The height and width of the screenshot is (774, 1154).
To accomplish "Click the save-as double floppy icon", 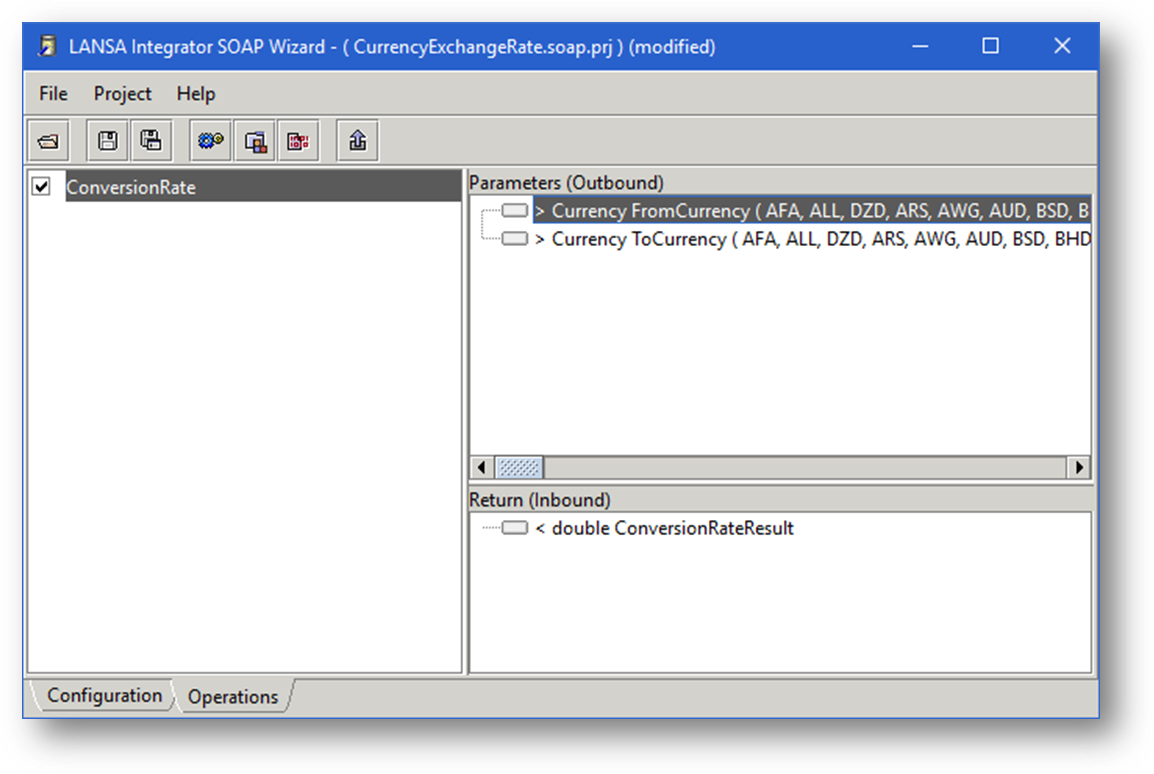I will tap(152, 141).
